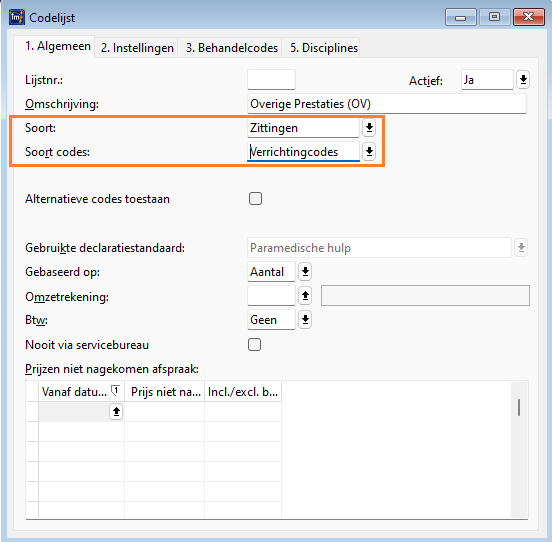Click the Prijs niet na... column header
The image size is (552, 542).
165,391
